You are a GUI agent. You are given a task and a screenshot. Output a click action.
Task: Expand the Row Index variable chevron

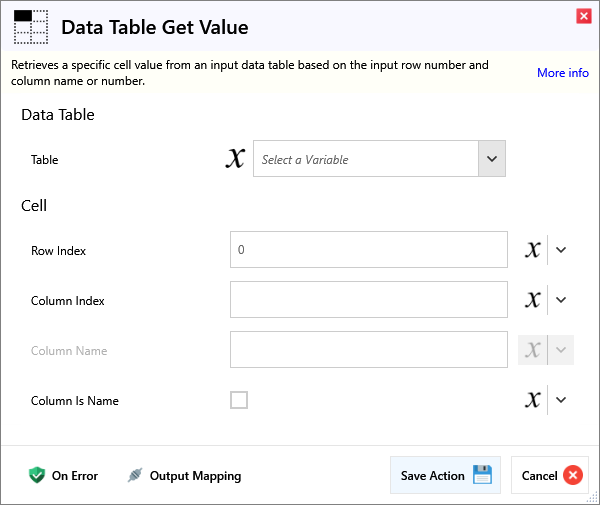point(561,250)
